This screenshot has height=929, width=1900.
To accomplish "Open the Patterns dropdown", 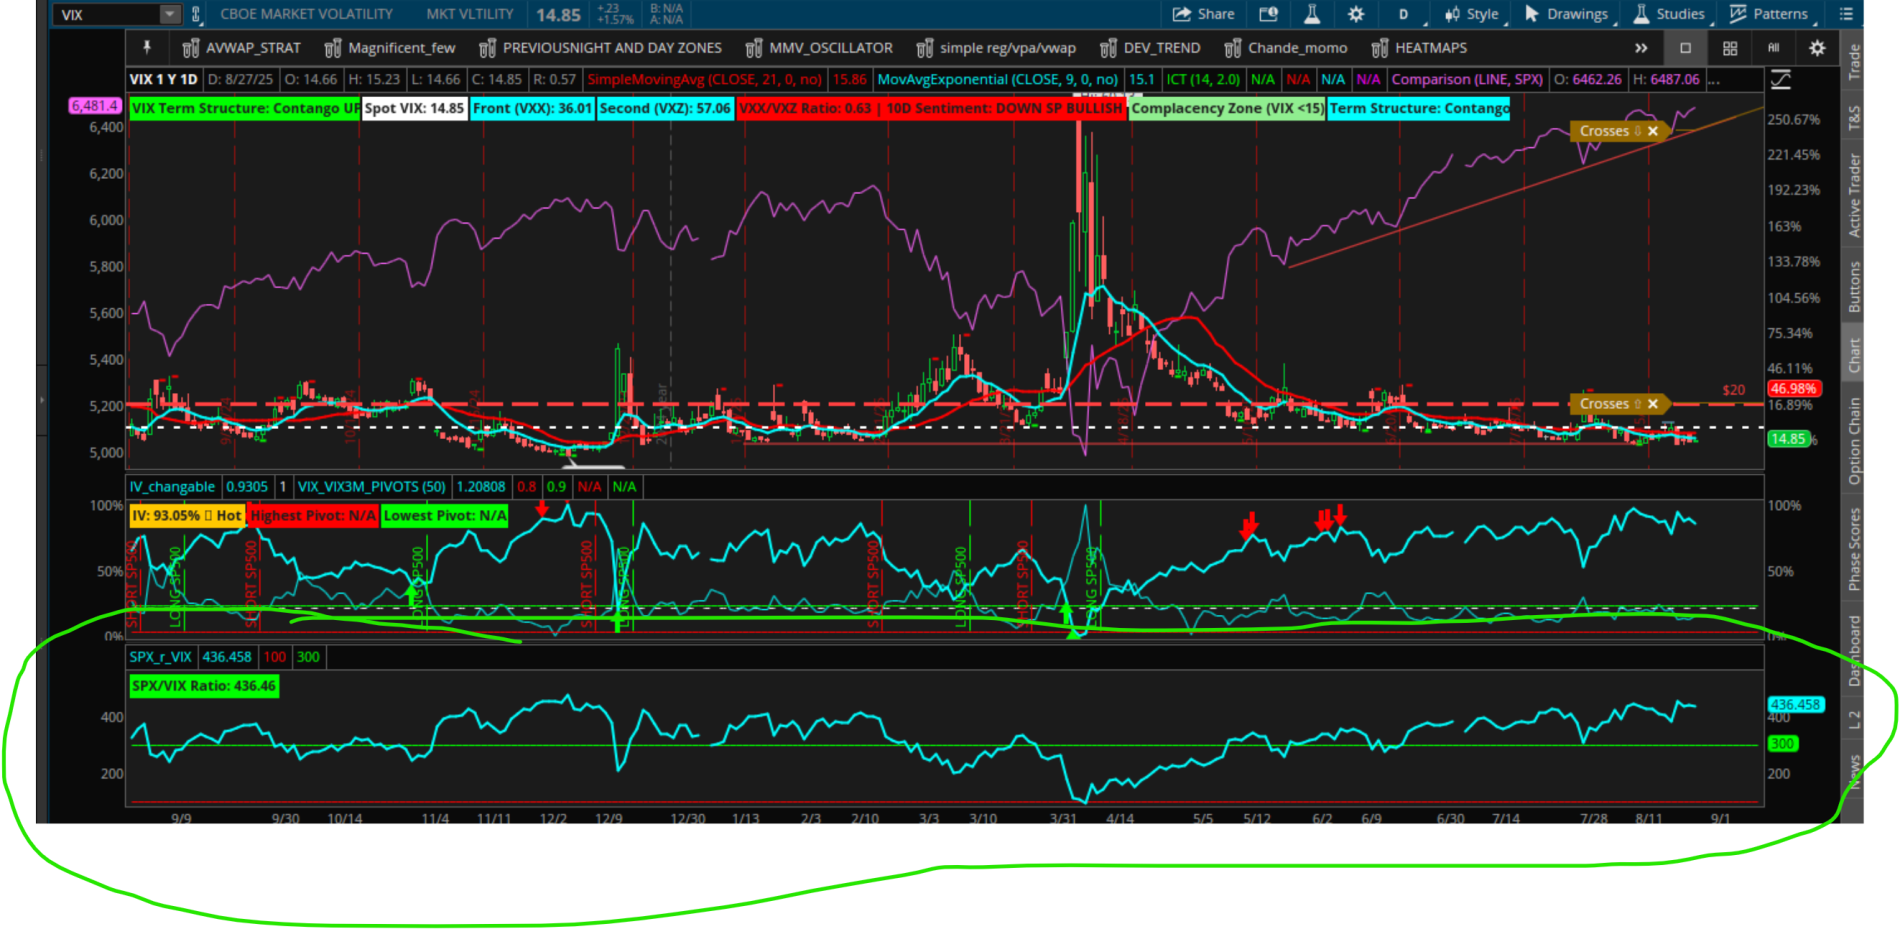I will [1769, 14].
